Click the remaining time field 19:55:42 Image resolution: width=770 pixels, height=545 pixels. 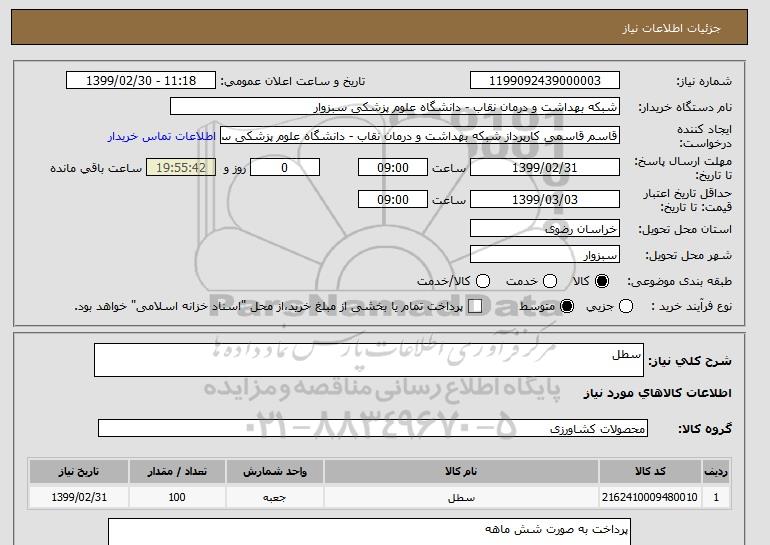(181, 167)
